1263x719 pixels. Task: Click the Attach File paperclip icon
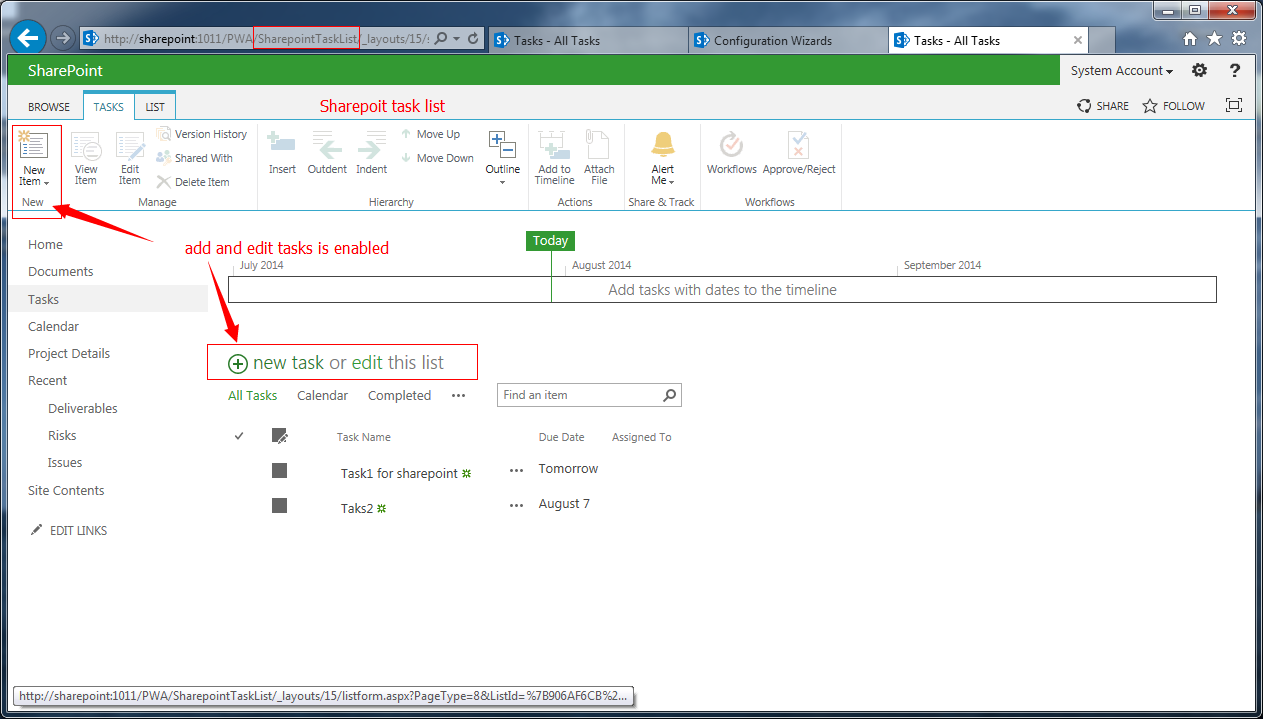(599, 145)
